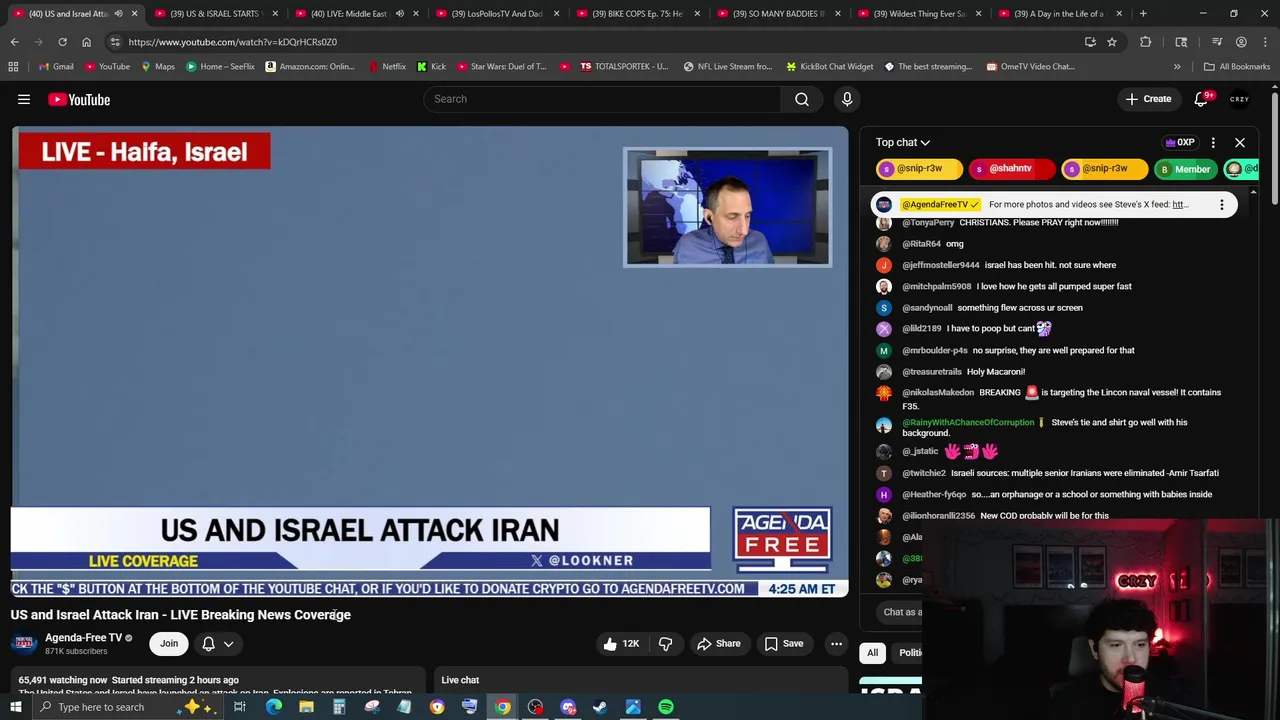This screenshot has height=720, width=1280.
Task: Click the search magnifier button
Action: point(802,99)
